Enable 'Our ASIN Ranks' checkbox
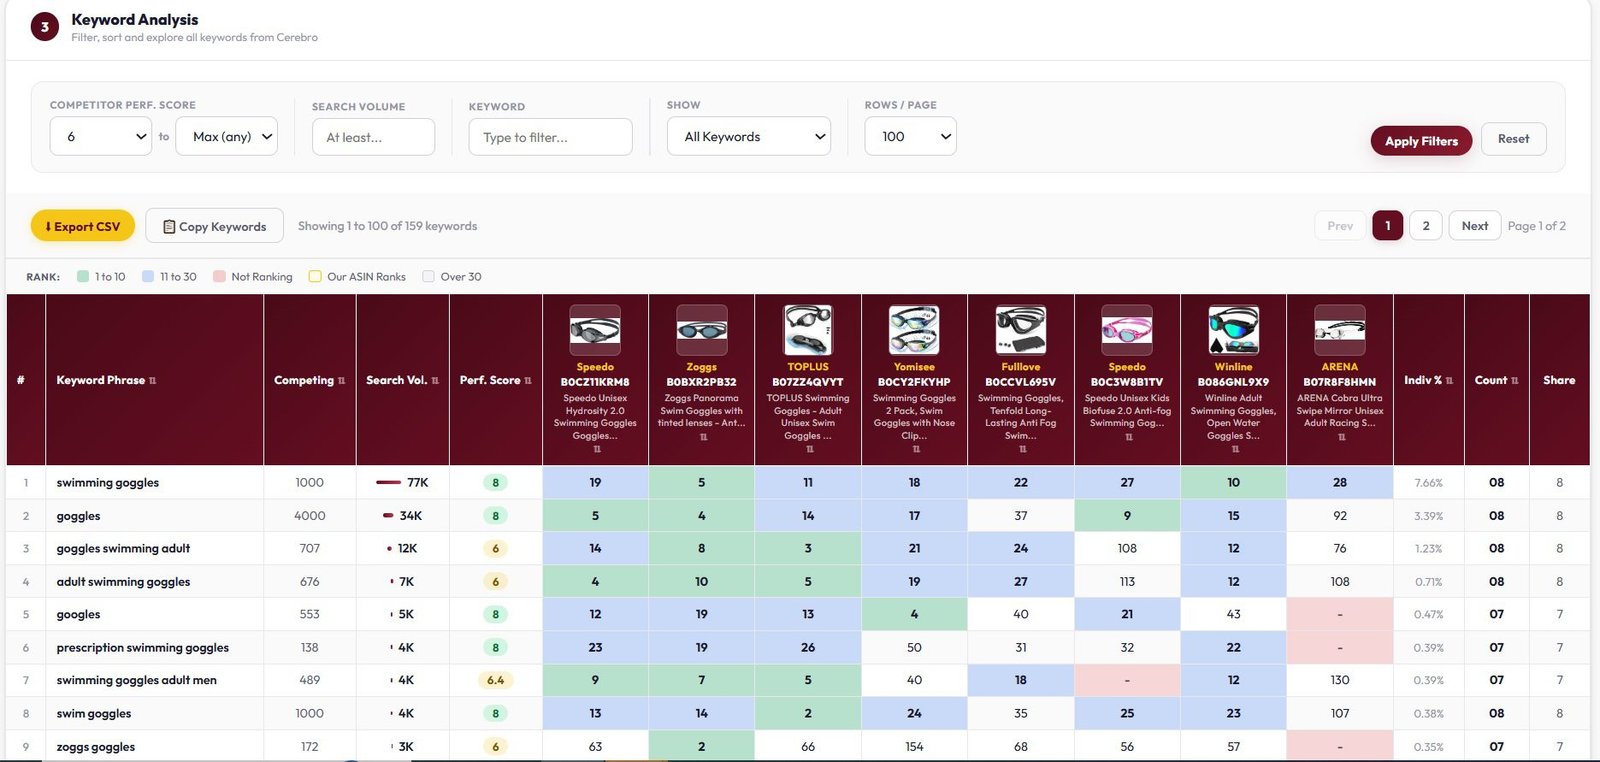This screenshot has width=1600, height=762. click(315, 277)
